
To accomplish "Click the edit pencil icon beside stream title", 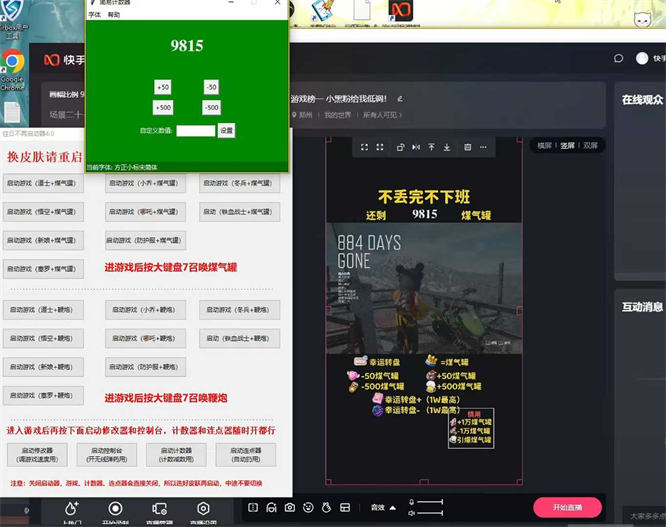I will tap(400, 99).
